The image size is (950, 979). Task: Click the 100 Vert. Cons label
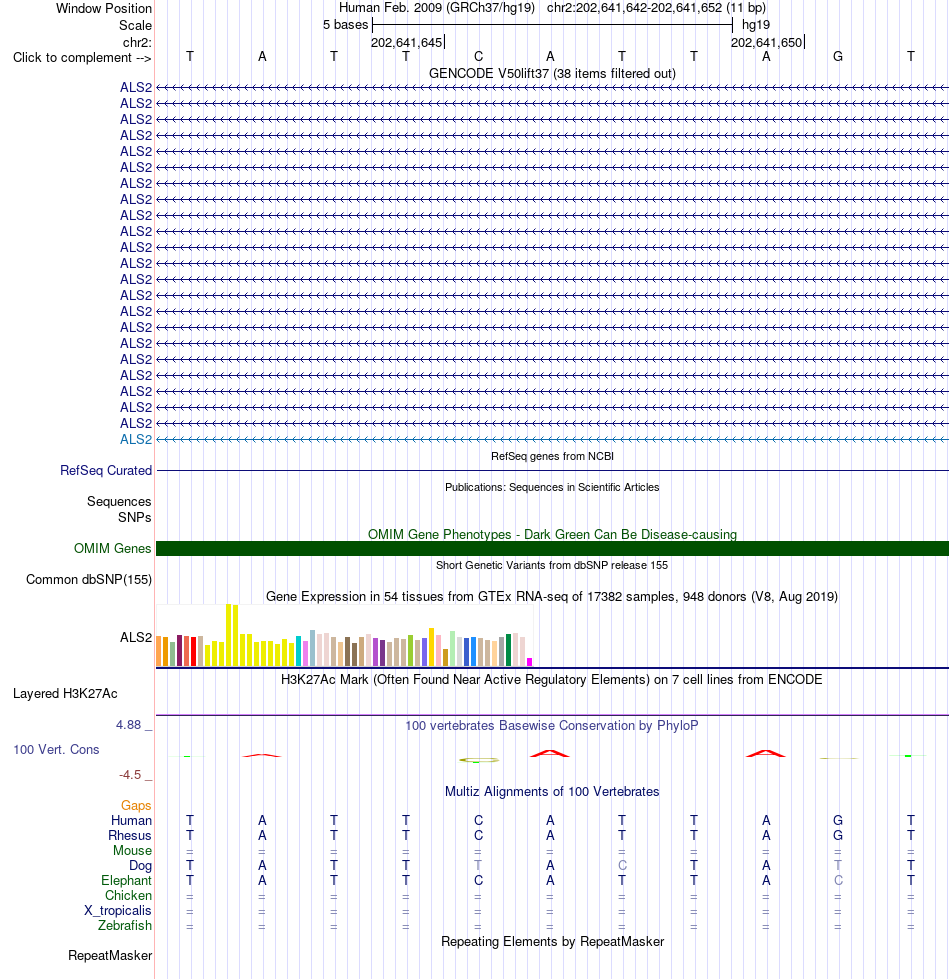pos(56,749)
